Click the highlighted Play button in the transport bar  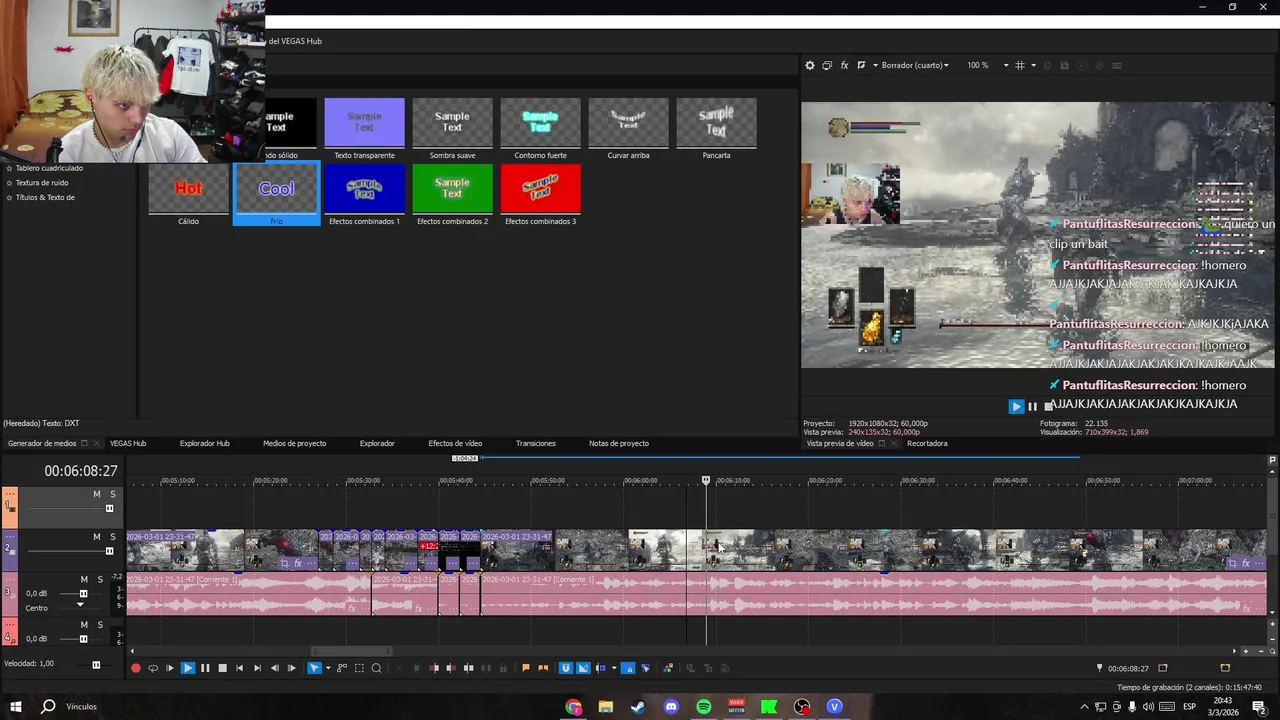coord(187,668)
